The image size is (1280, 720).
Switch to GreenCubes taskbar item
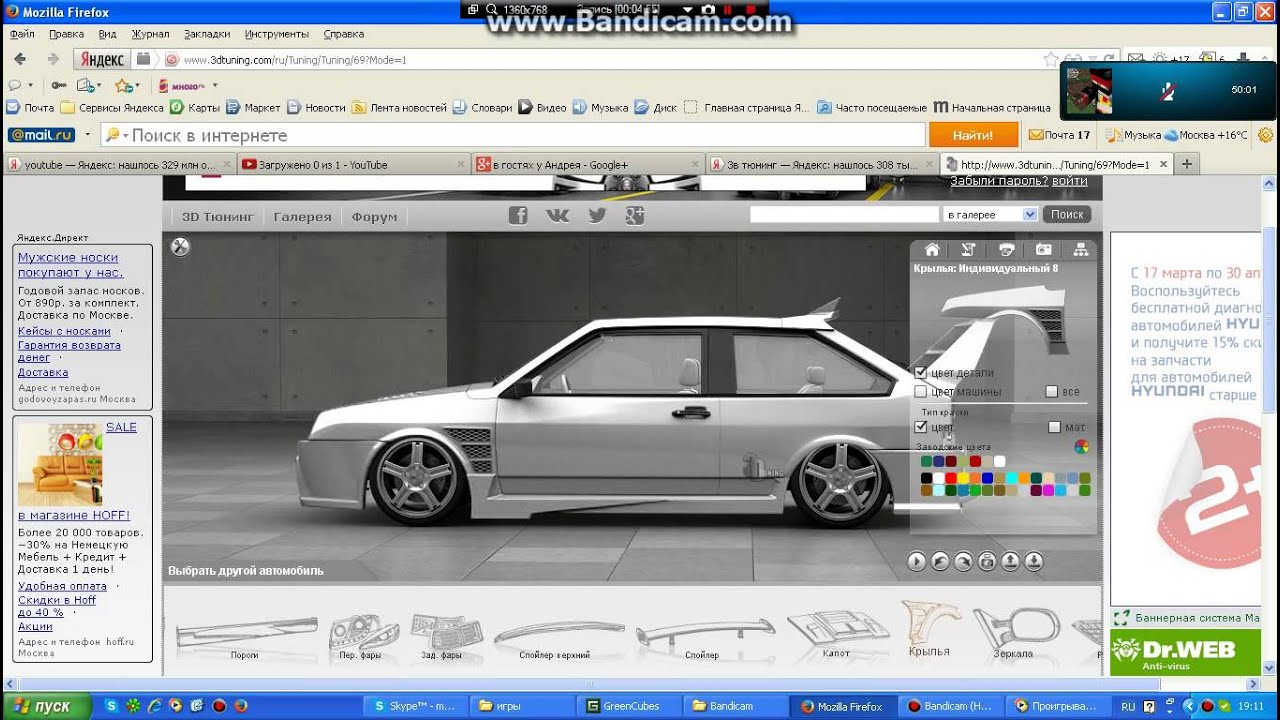[x=630, y=706]
